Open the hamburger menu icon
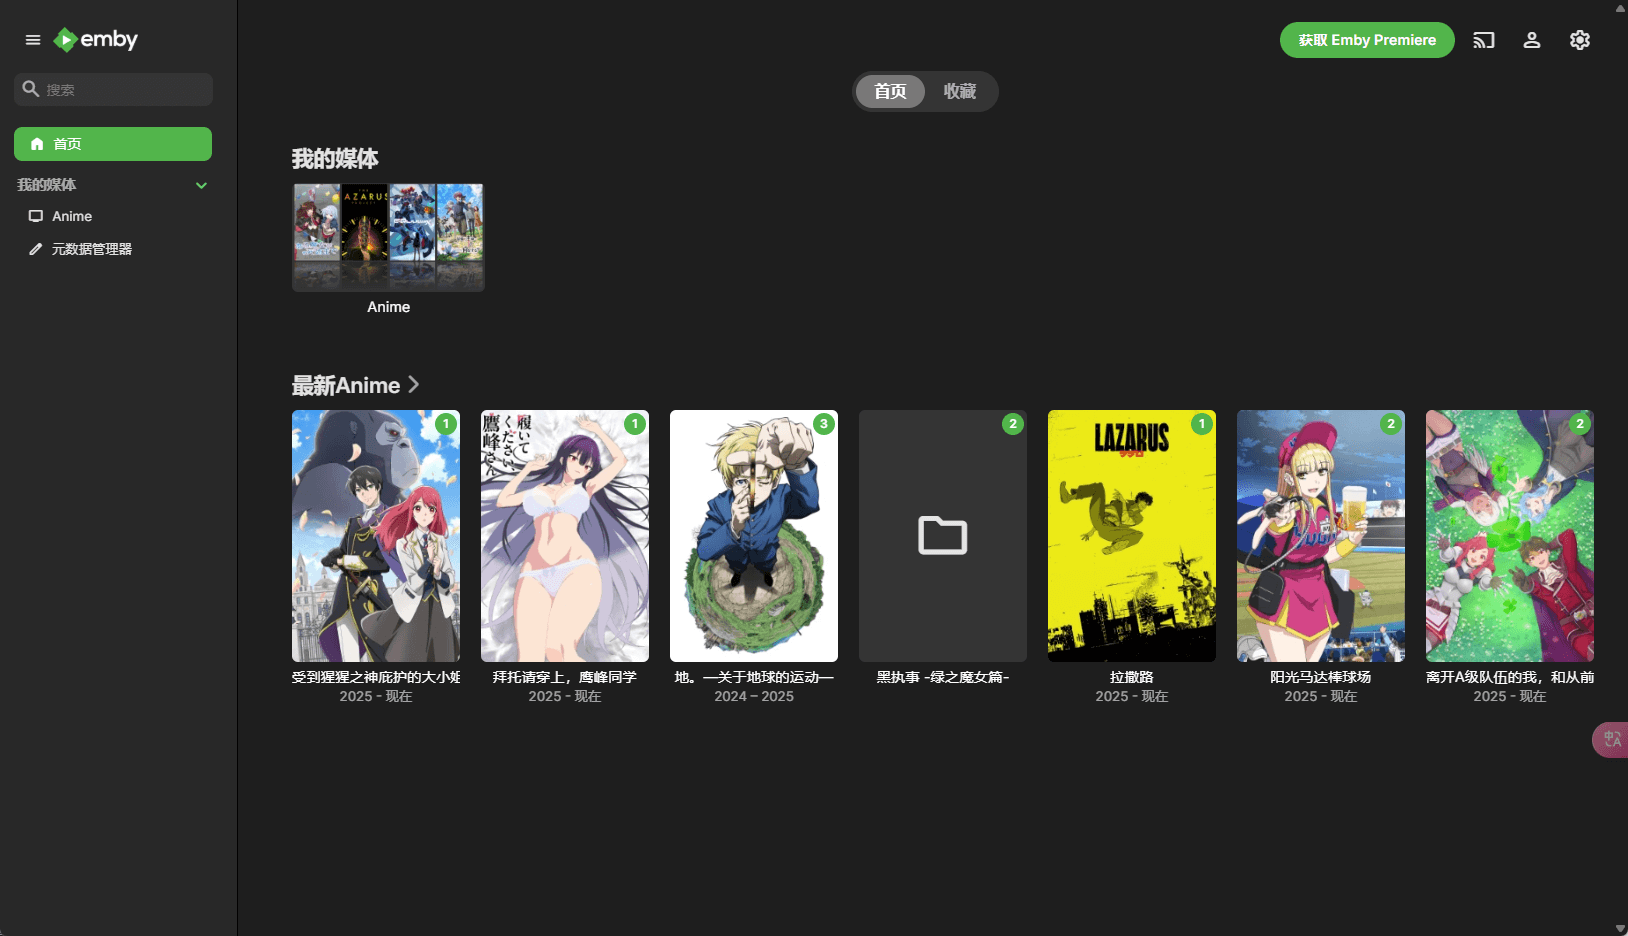The image size is (1628, 936). 33,40
